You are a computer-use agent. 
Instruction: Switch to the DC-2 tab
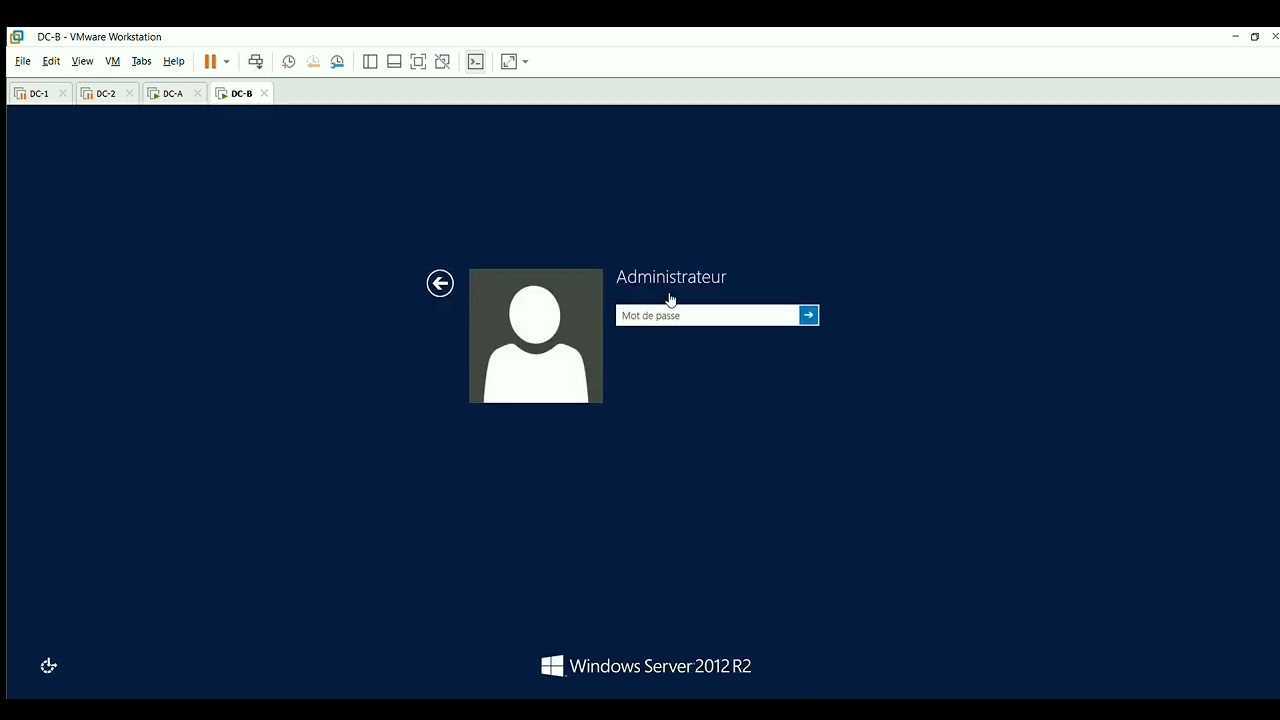[x=105, y=94]
